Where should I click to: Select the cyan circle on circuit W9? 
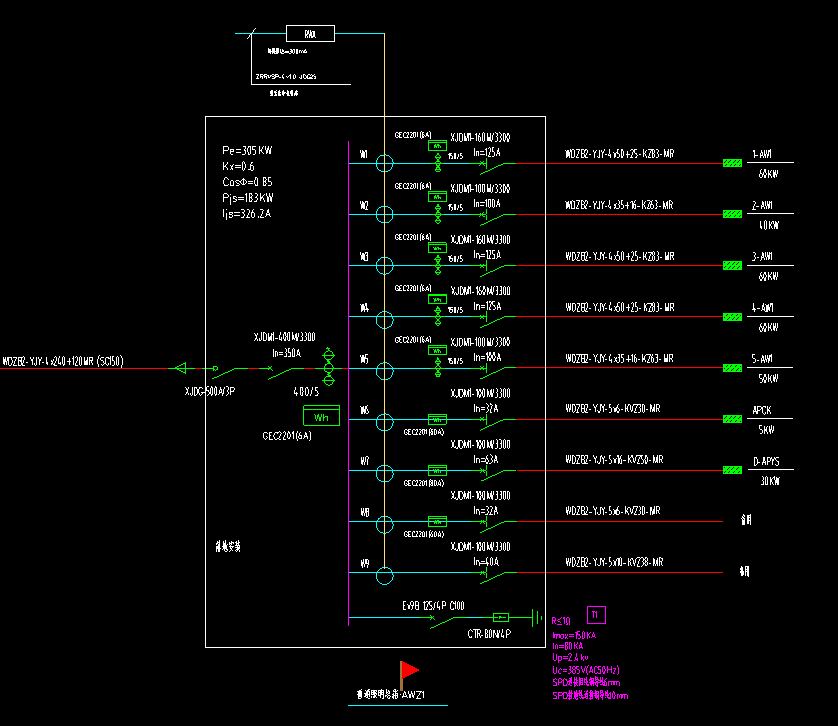click(x=384, y=576)
